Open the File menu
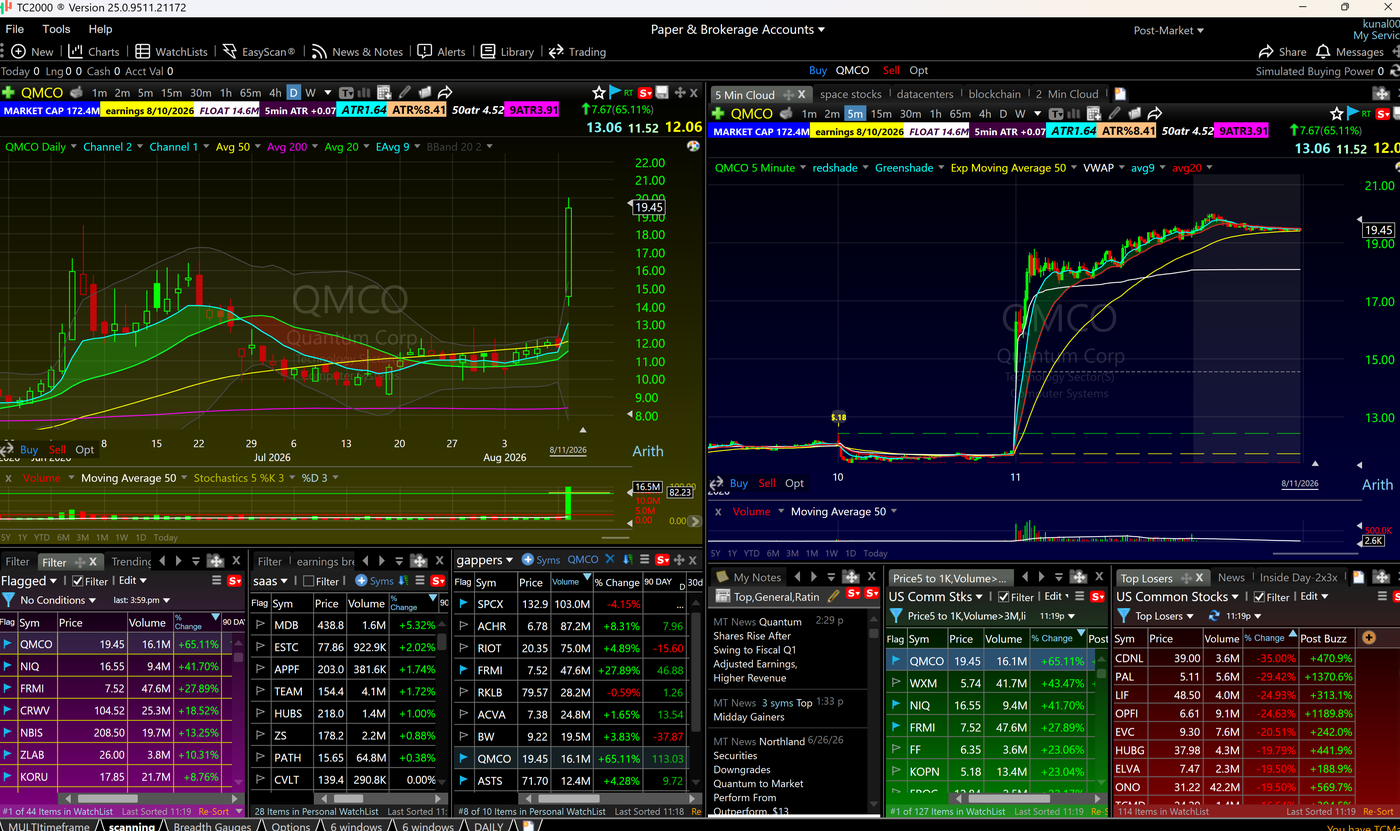This screenshot has width=1400, height=831. coord(15,29)
